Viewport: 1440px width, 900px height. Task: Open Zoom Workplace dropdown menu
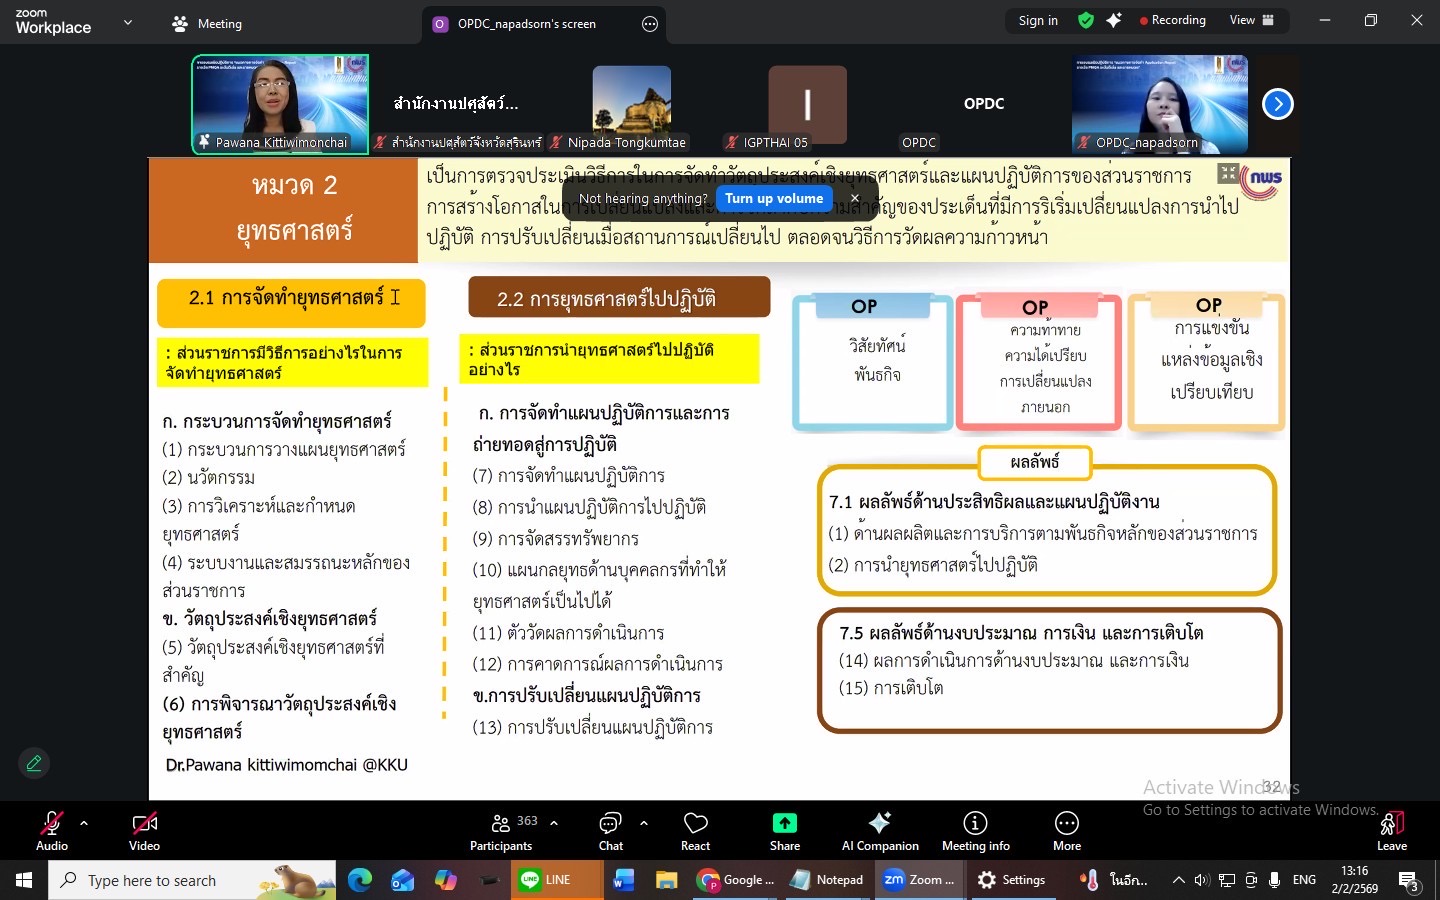point(128,22)
